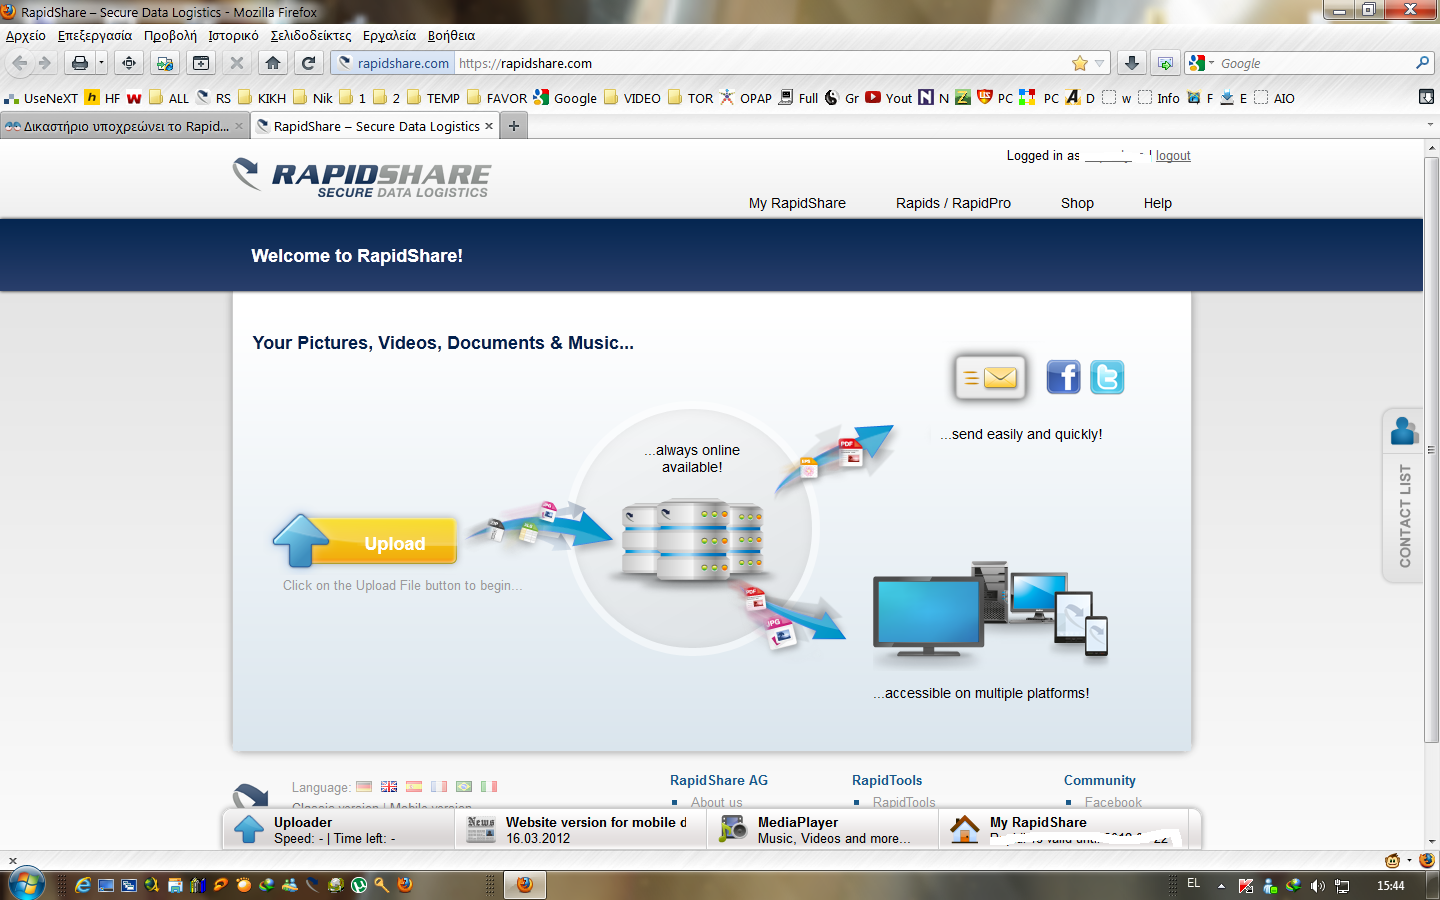Reload the page with the Reload button
The height and width of the screenshot is (900, 1440).
[x=309, y=63]
